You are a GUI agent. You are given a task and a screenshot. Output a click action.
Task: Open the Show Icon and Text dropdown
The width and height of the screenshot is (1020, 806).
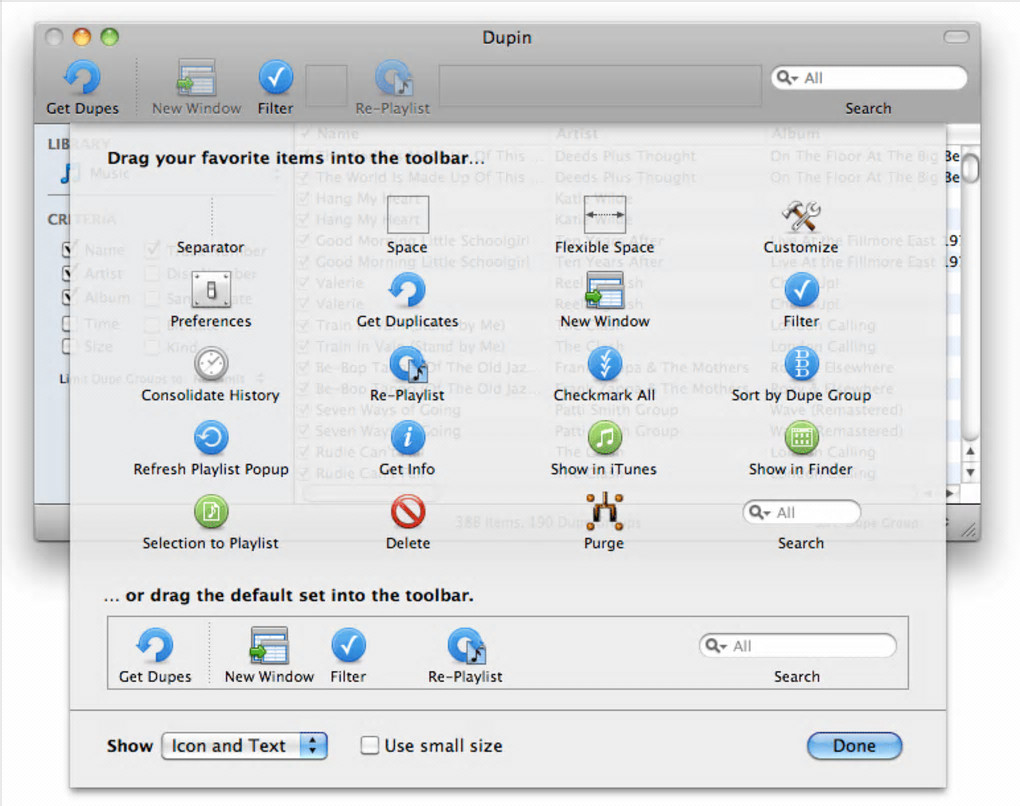245,746
